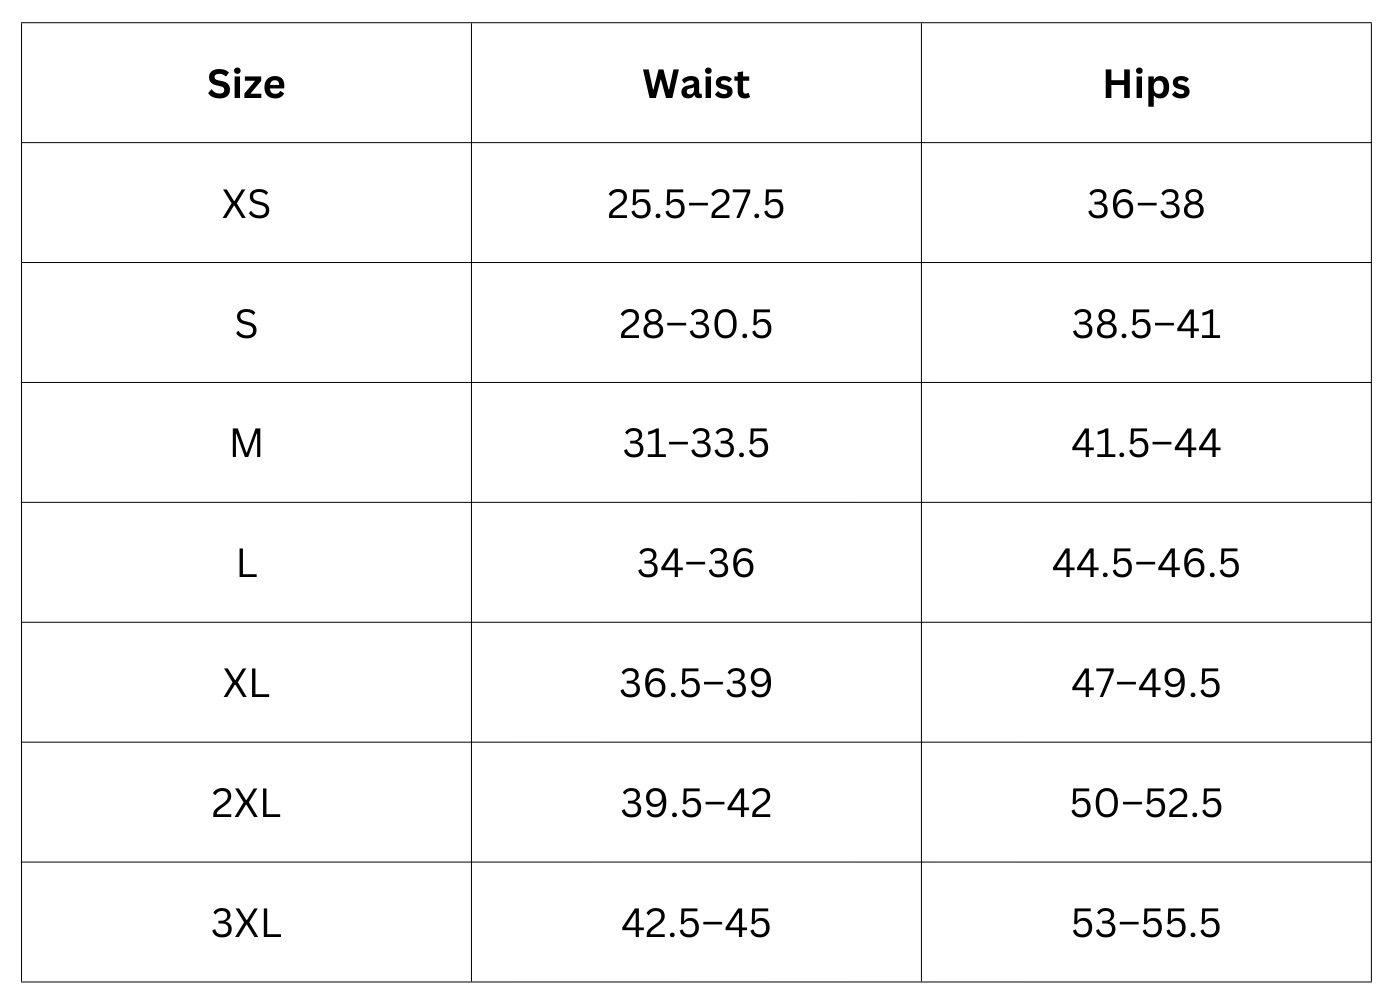Click waist value 31–33.5
This screenshot has height=1000, width=1400.
click(x=696, y=443)
